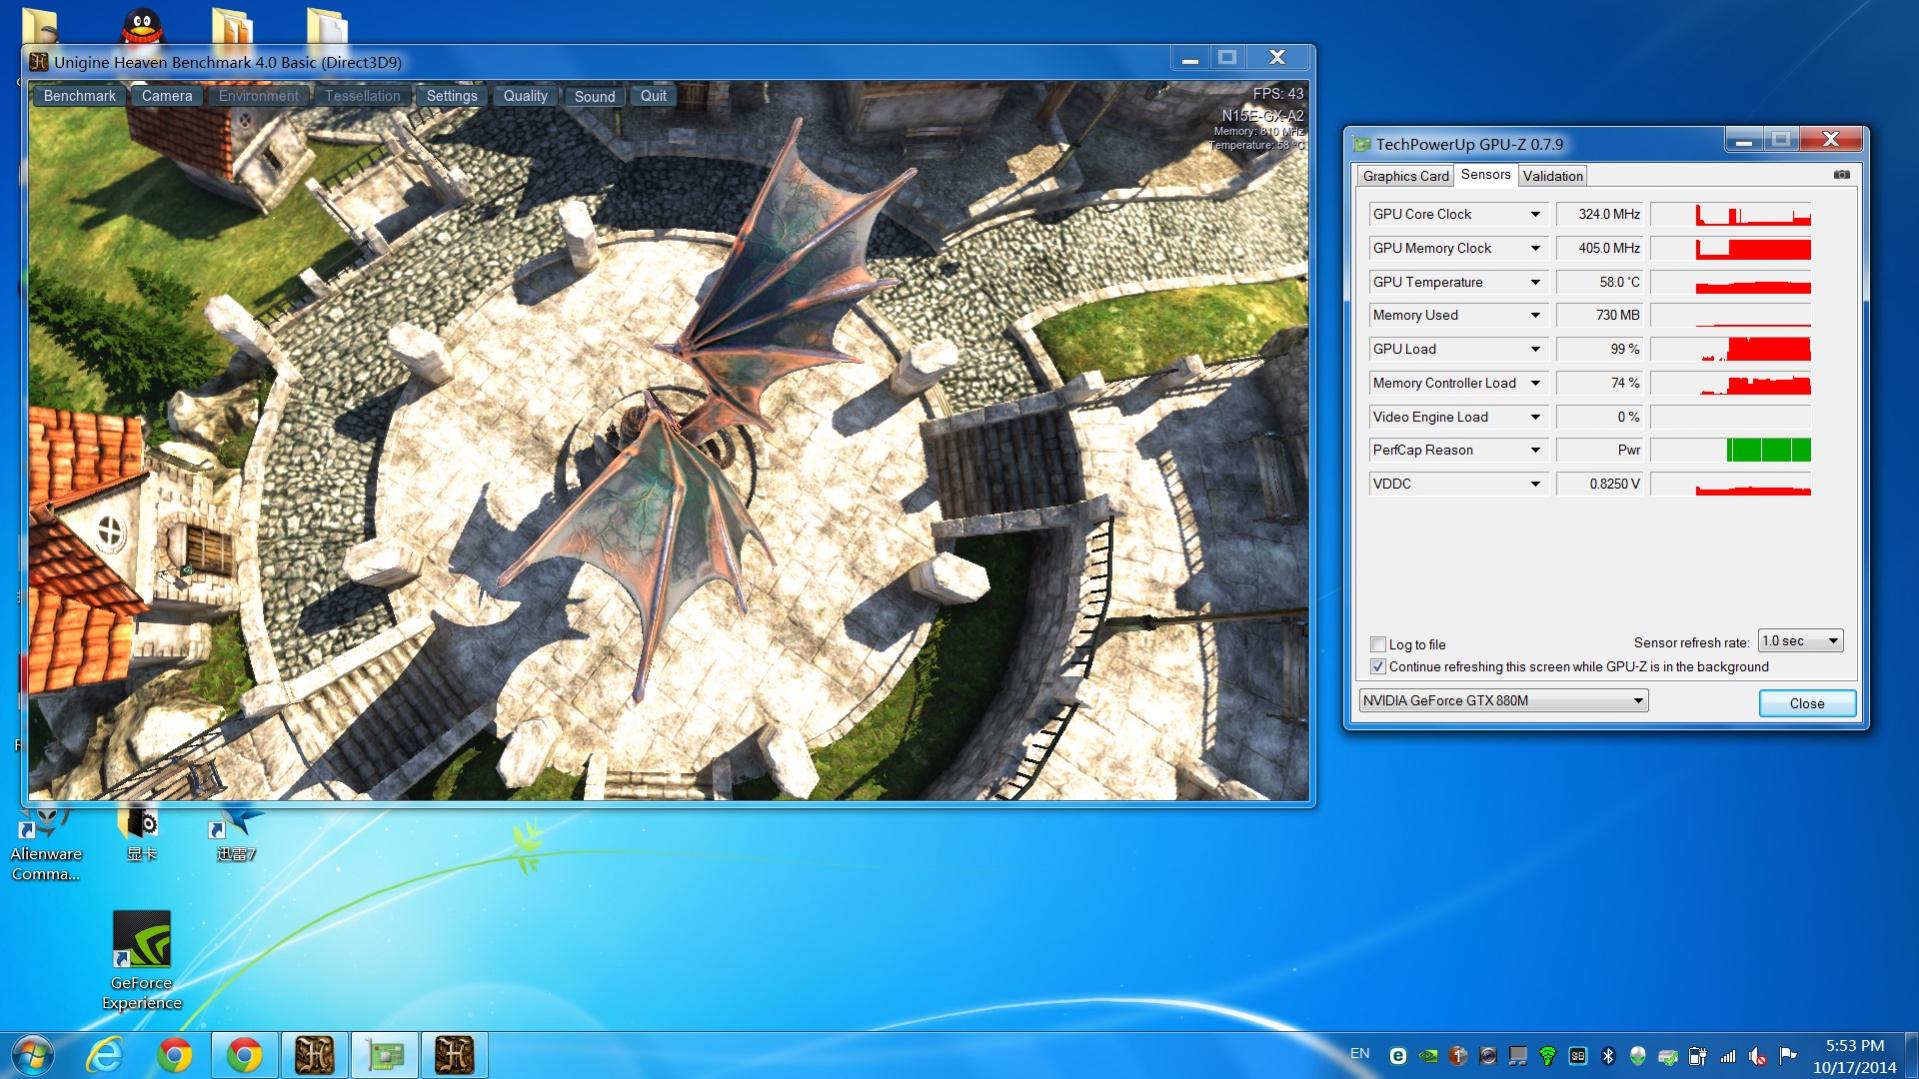
Task: Open the GeForce Experience desktop shortcut
Action: (142, 960)
